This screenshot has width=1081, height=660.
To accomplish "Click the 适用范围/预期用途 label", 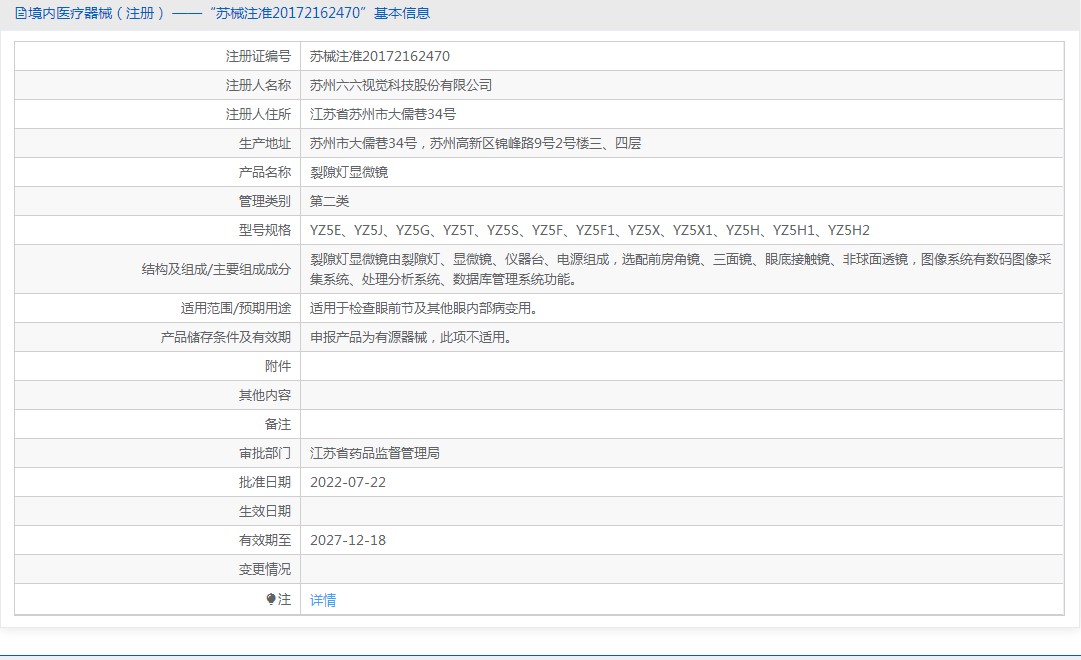I will [x=236, y=308].
